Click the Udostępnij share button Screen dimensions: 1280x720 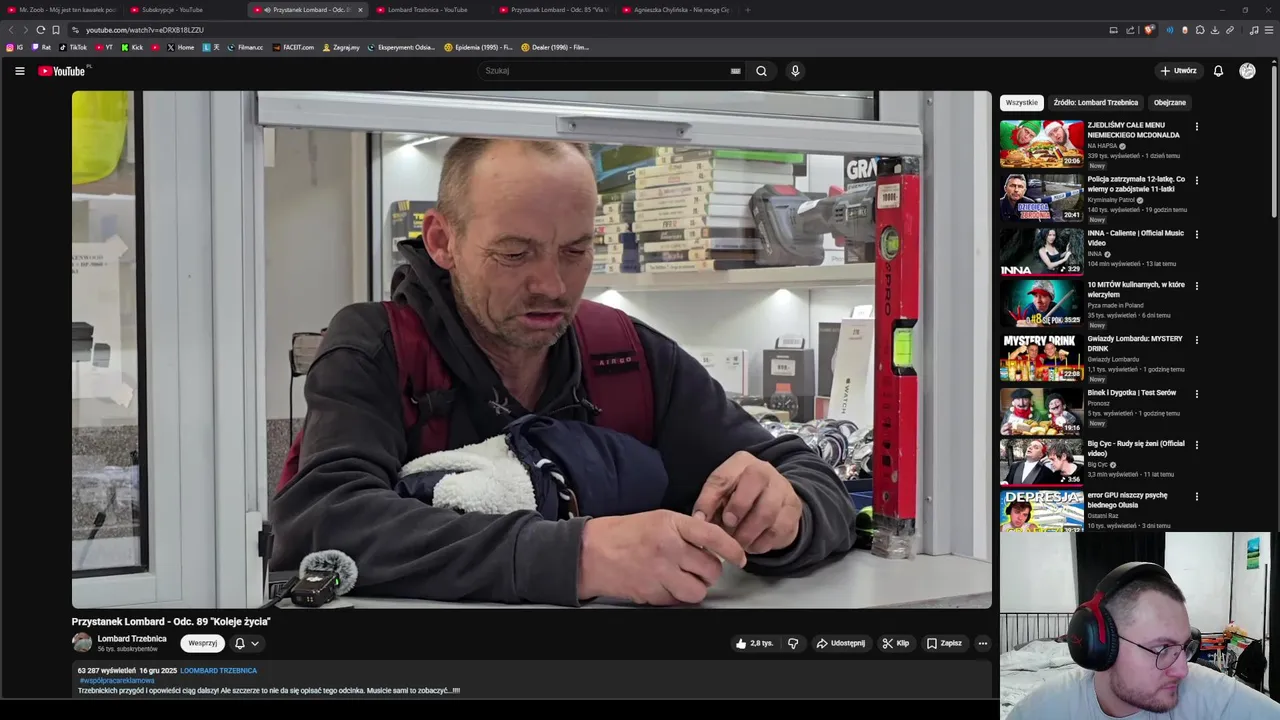click(x=840, y=643)
